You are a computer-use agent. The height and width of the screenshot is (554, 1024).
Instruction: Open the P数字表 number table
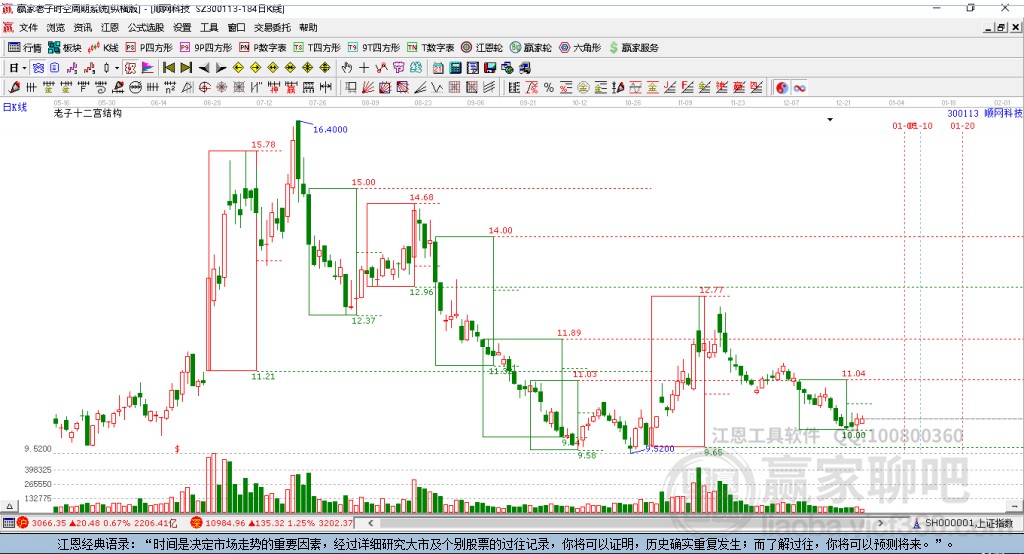click(263, 48)
